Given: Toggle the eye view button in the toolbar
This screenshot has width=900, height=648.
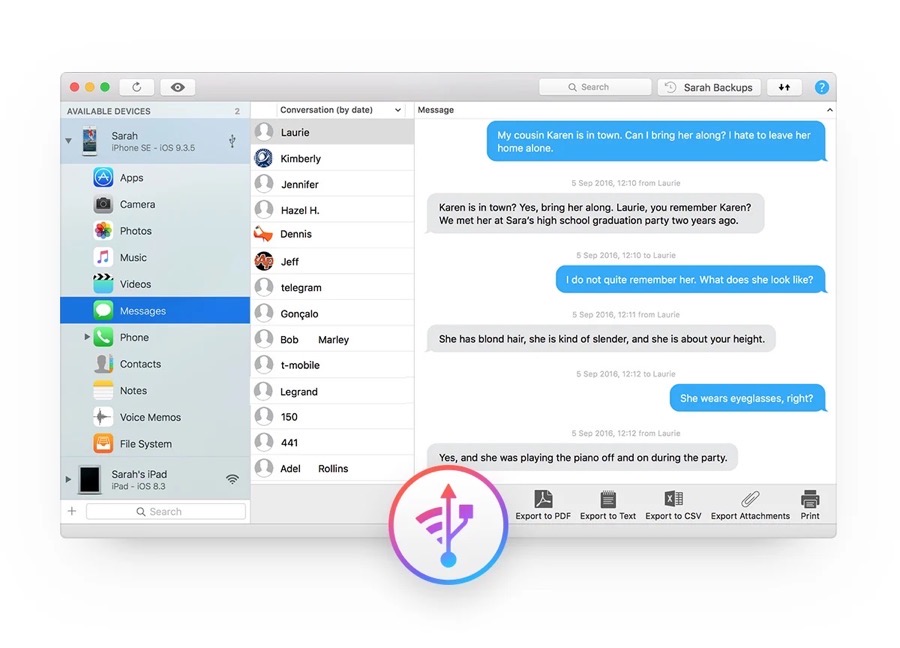Looking at the screenshot, I should (x=177, y=86).
